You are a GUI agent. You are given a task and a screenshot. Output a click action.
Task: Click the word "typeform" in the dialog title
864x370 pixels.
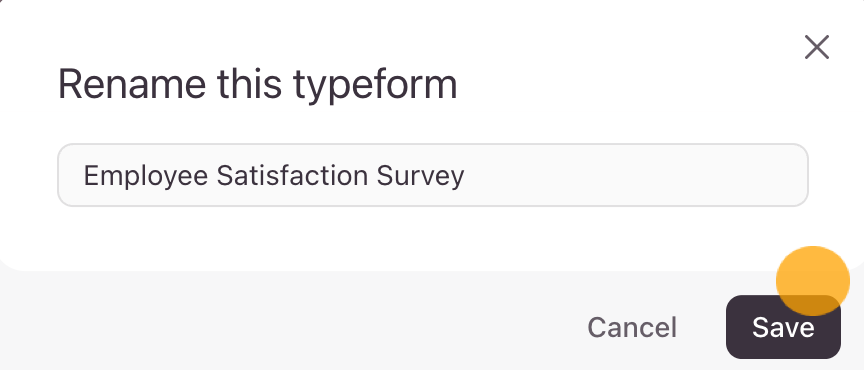click(375, 86)
